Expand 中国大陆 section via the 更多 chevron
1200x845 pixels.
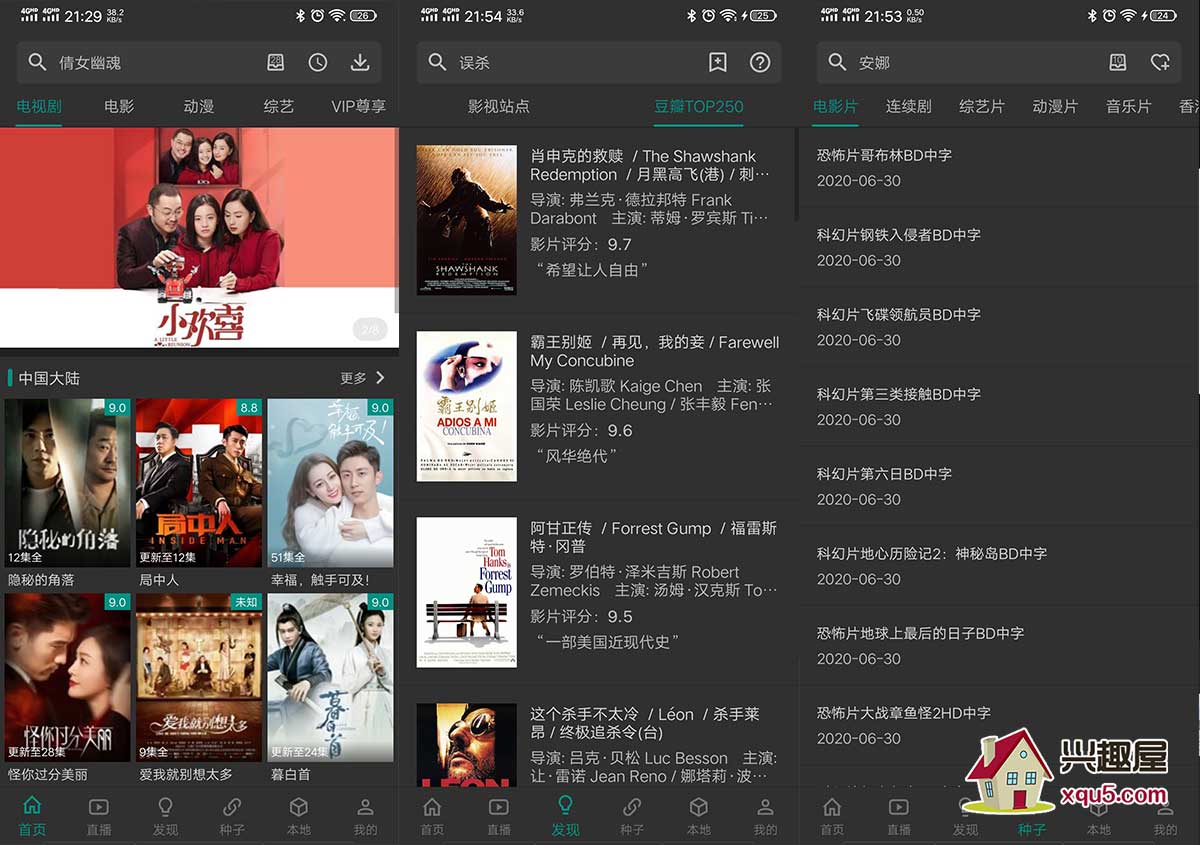[x=380, y=378]
